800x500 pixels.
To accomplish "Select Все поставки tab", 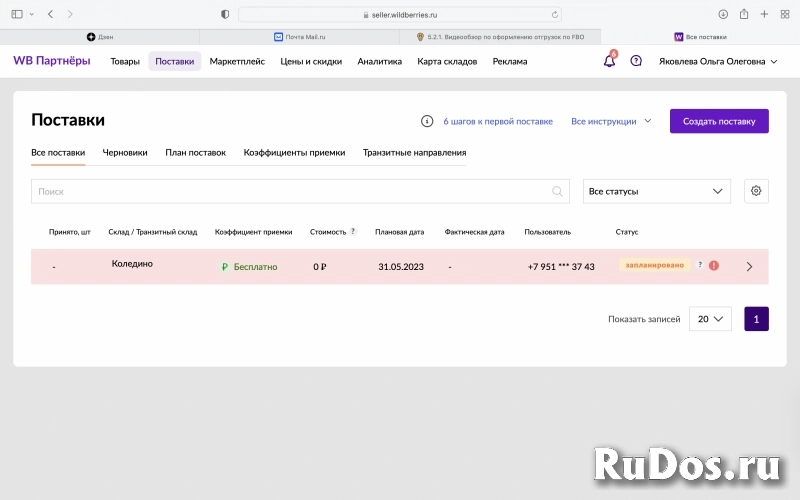I will [x=58, y=153].
